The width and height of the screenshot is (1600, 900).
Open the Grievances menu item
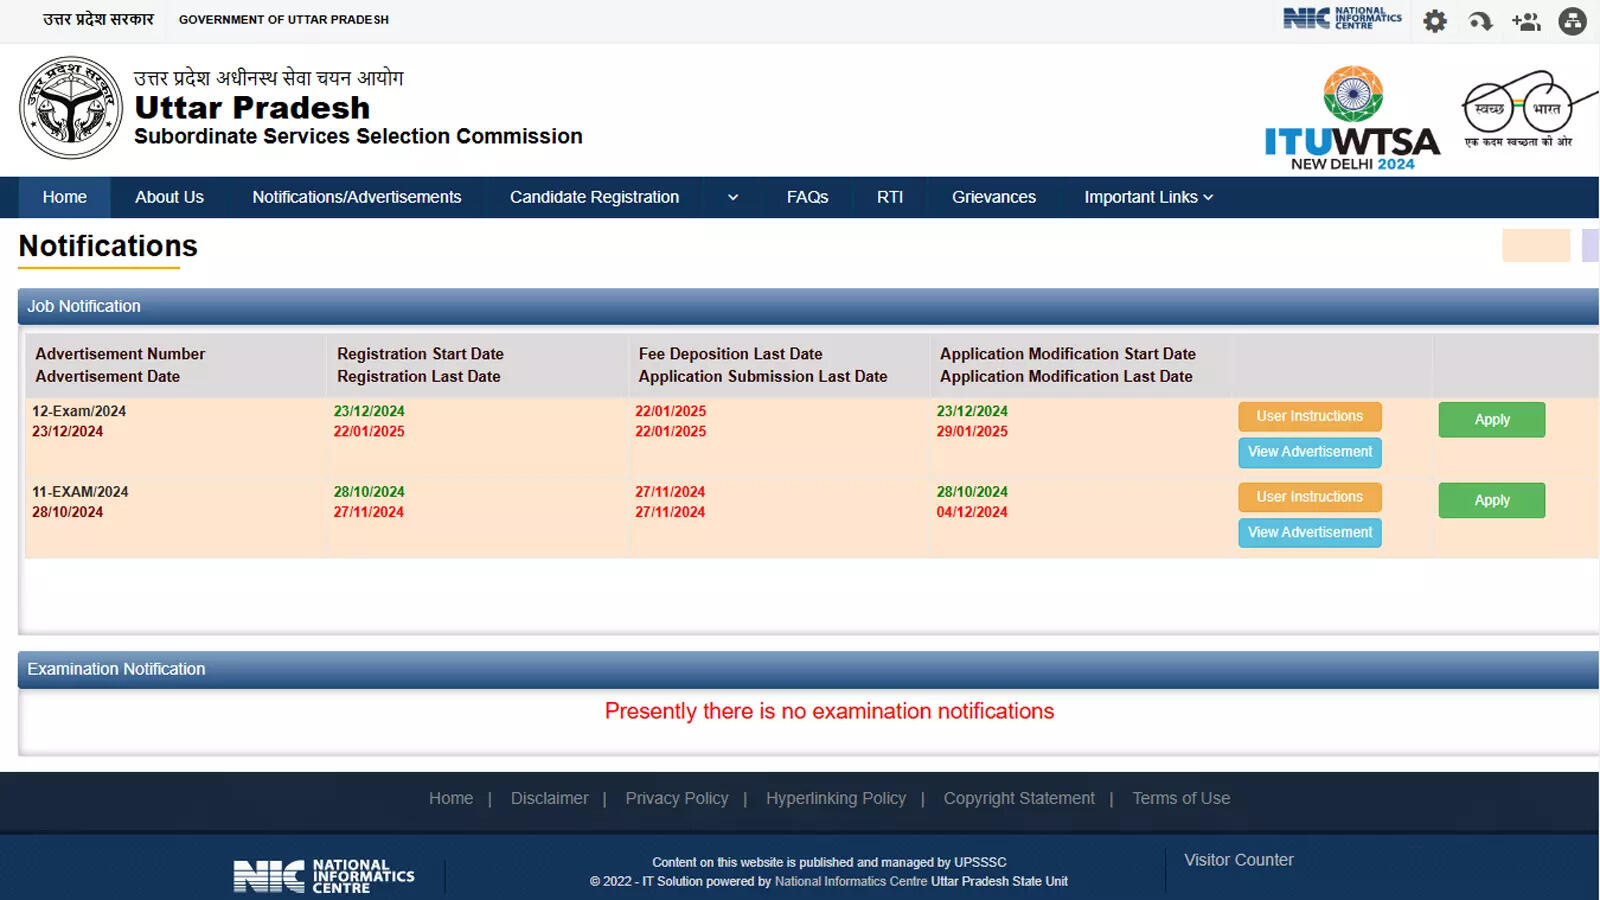pos(993,198)
